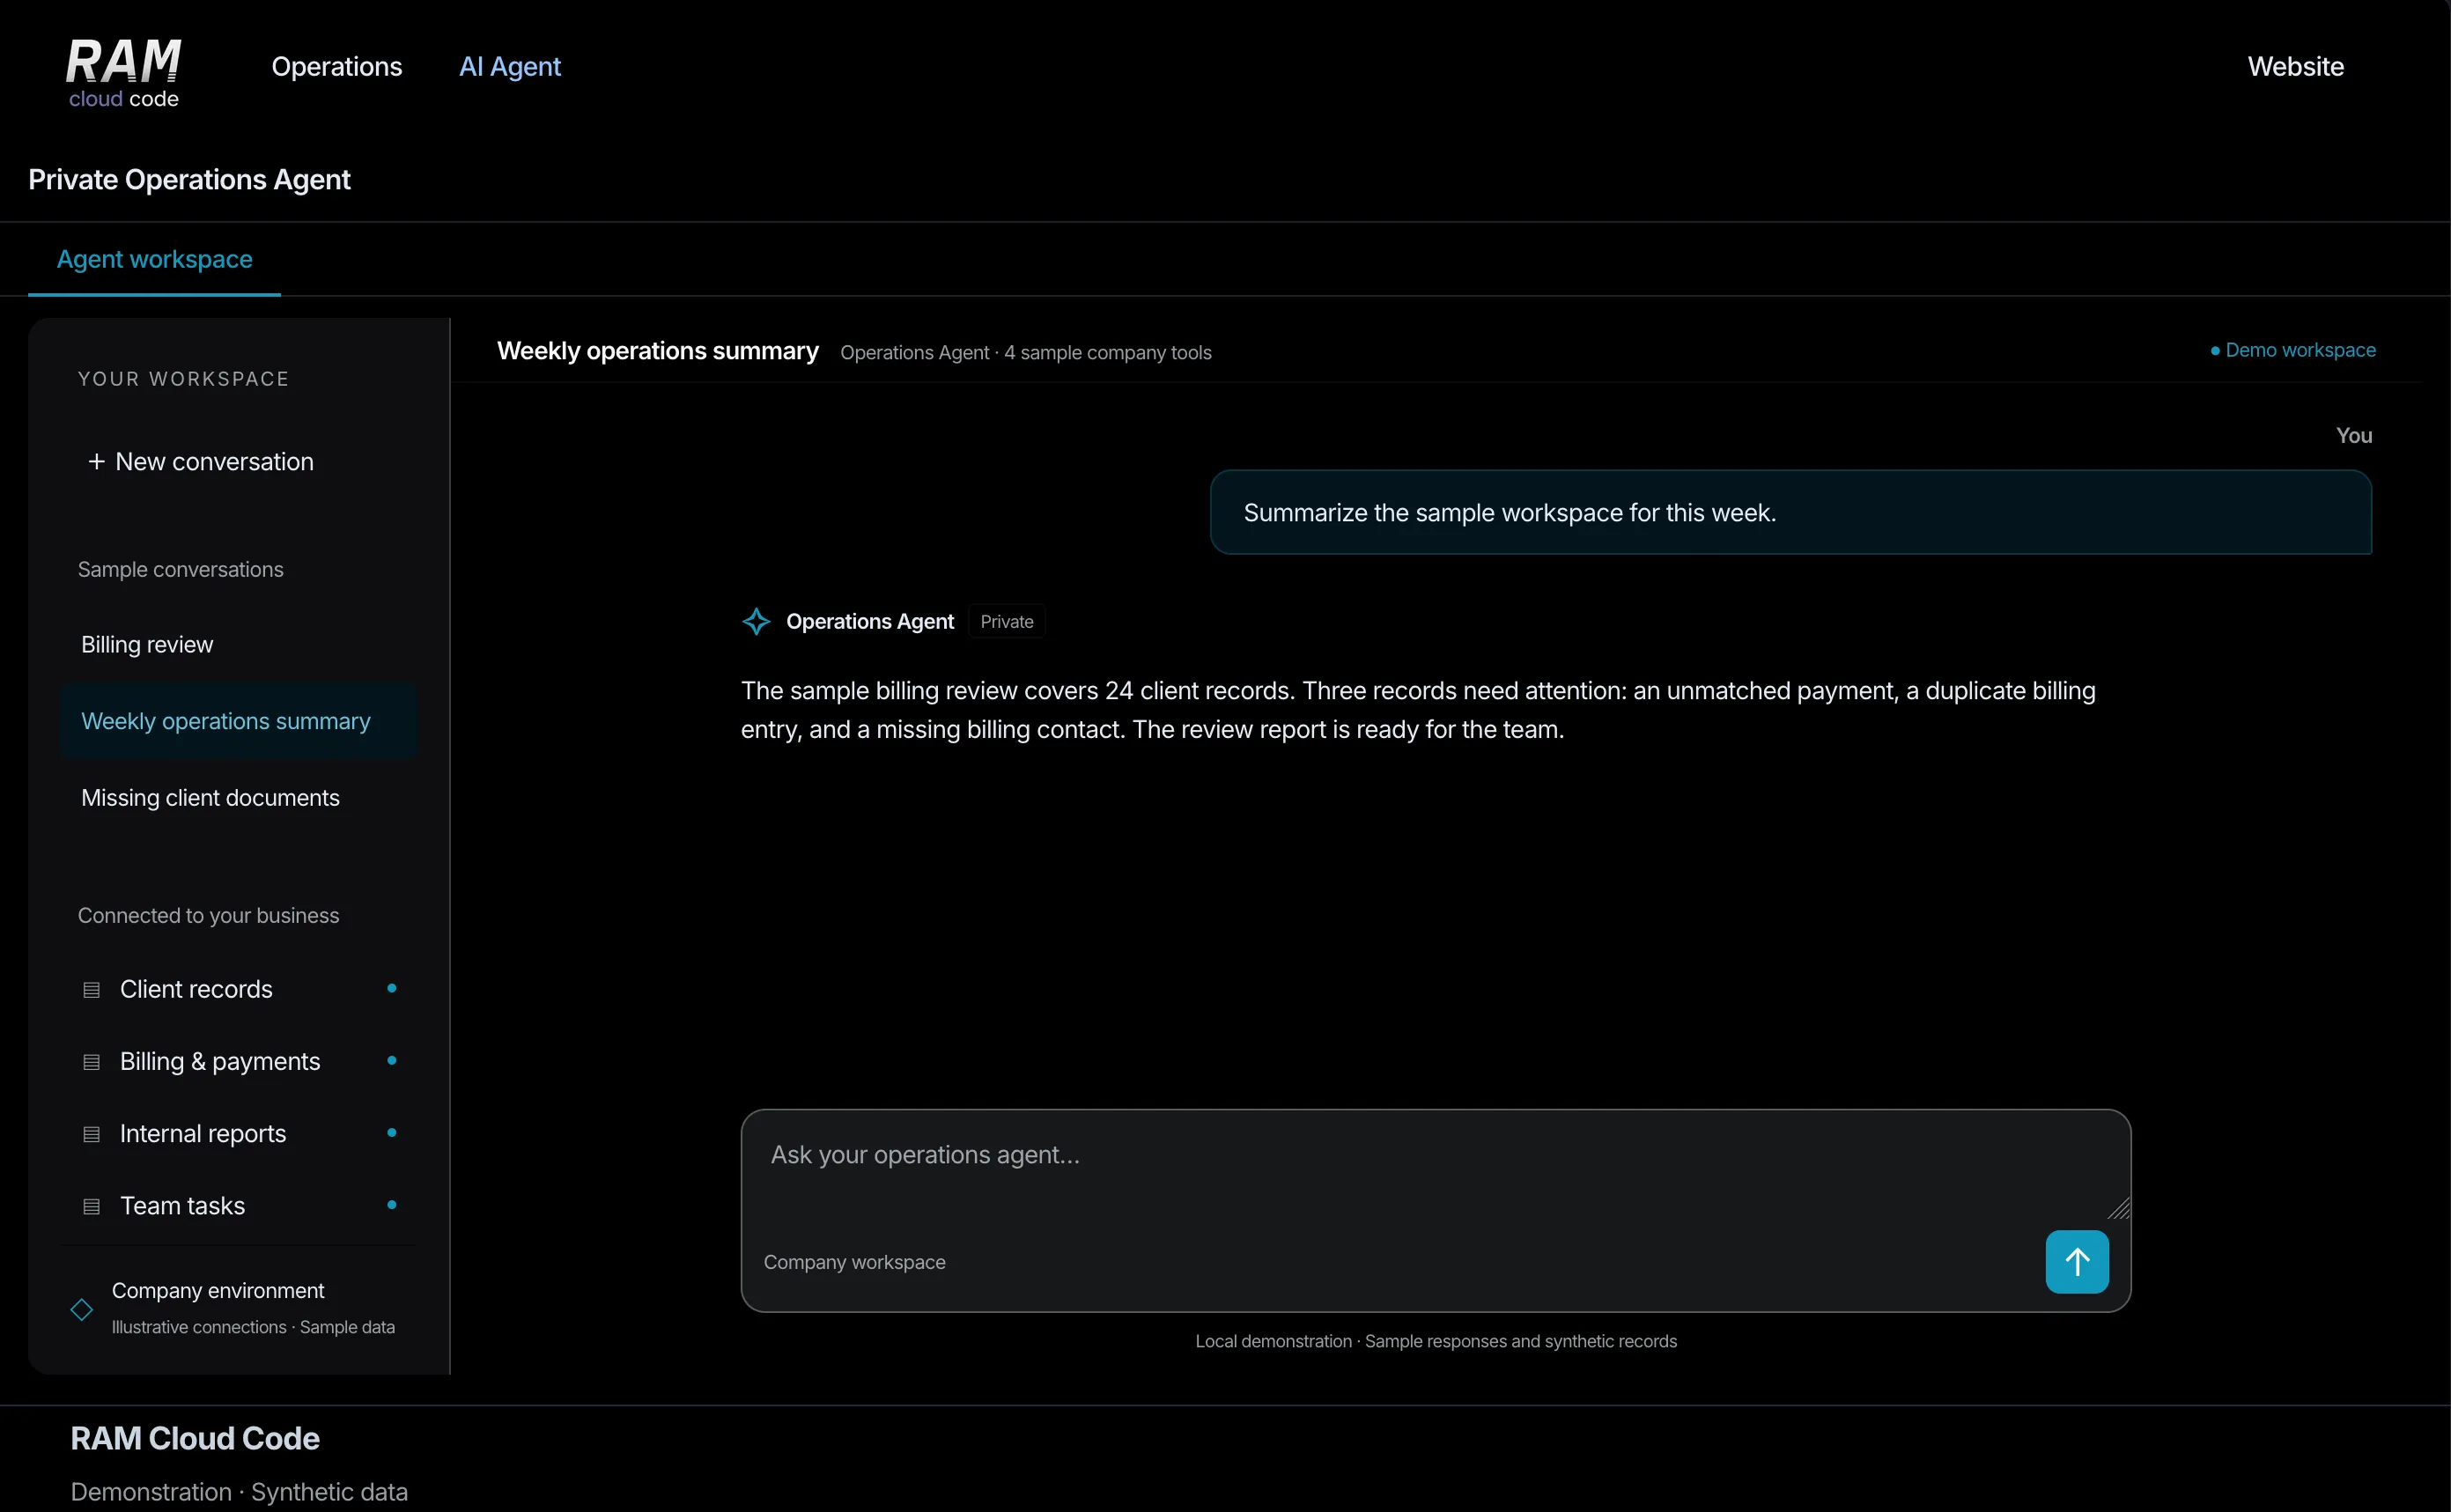
Task: Click the Sample conversations heading
Action: tap(181, 569)
